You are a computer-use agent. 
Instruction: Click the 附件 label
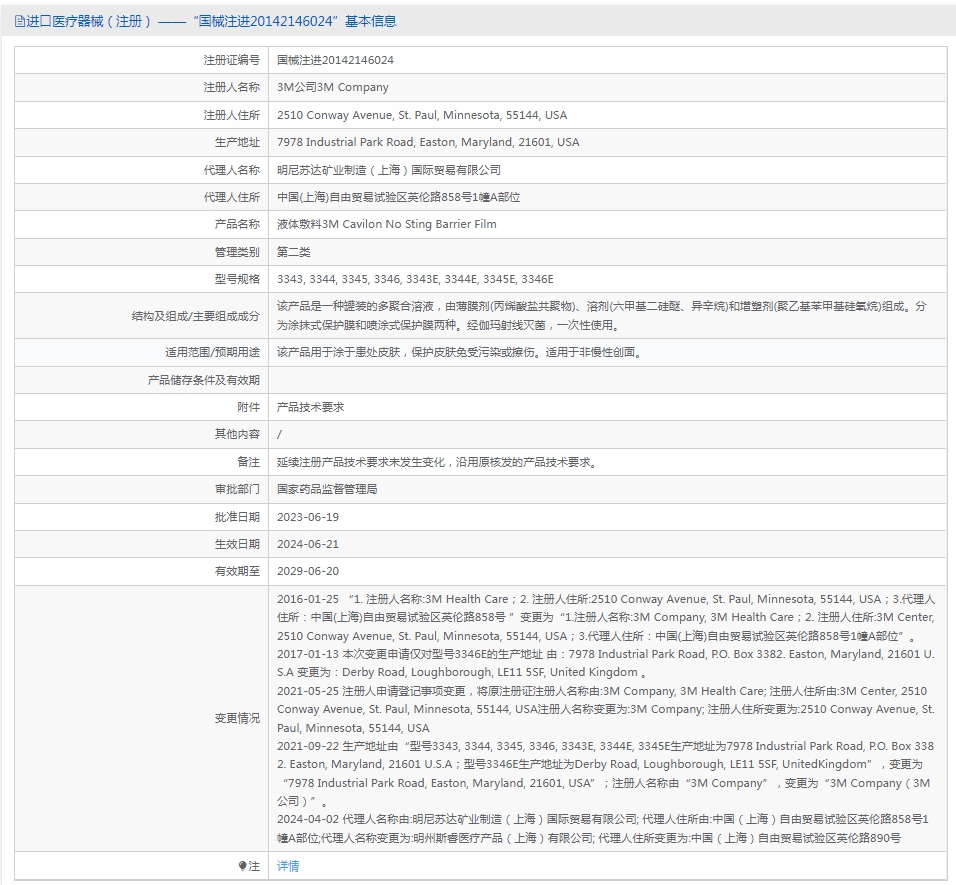pyautogui.click(x=249, y=407)
